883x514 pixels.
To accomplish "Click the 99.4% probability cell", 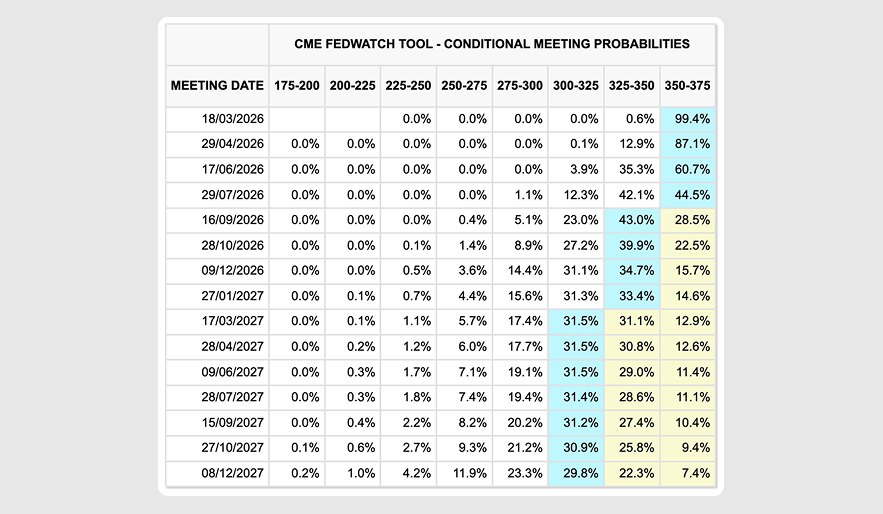I will coord(687,119).
